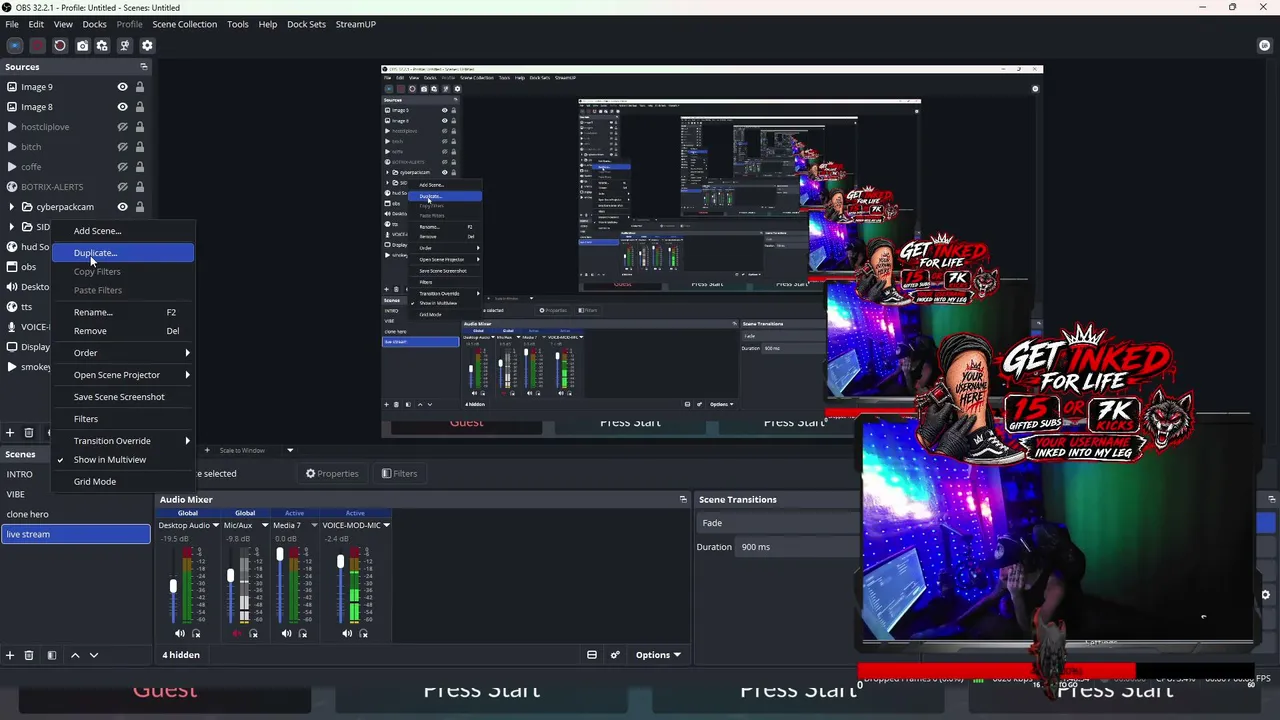Screen dimensions: 1280x720
Task: Move the scene up with the up arrow
Action: (x=75, y=655)
